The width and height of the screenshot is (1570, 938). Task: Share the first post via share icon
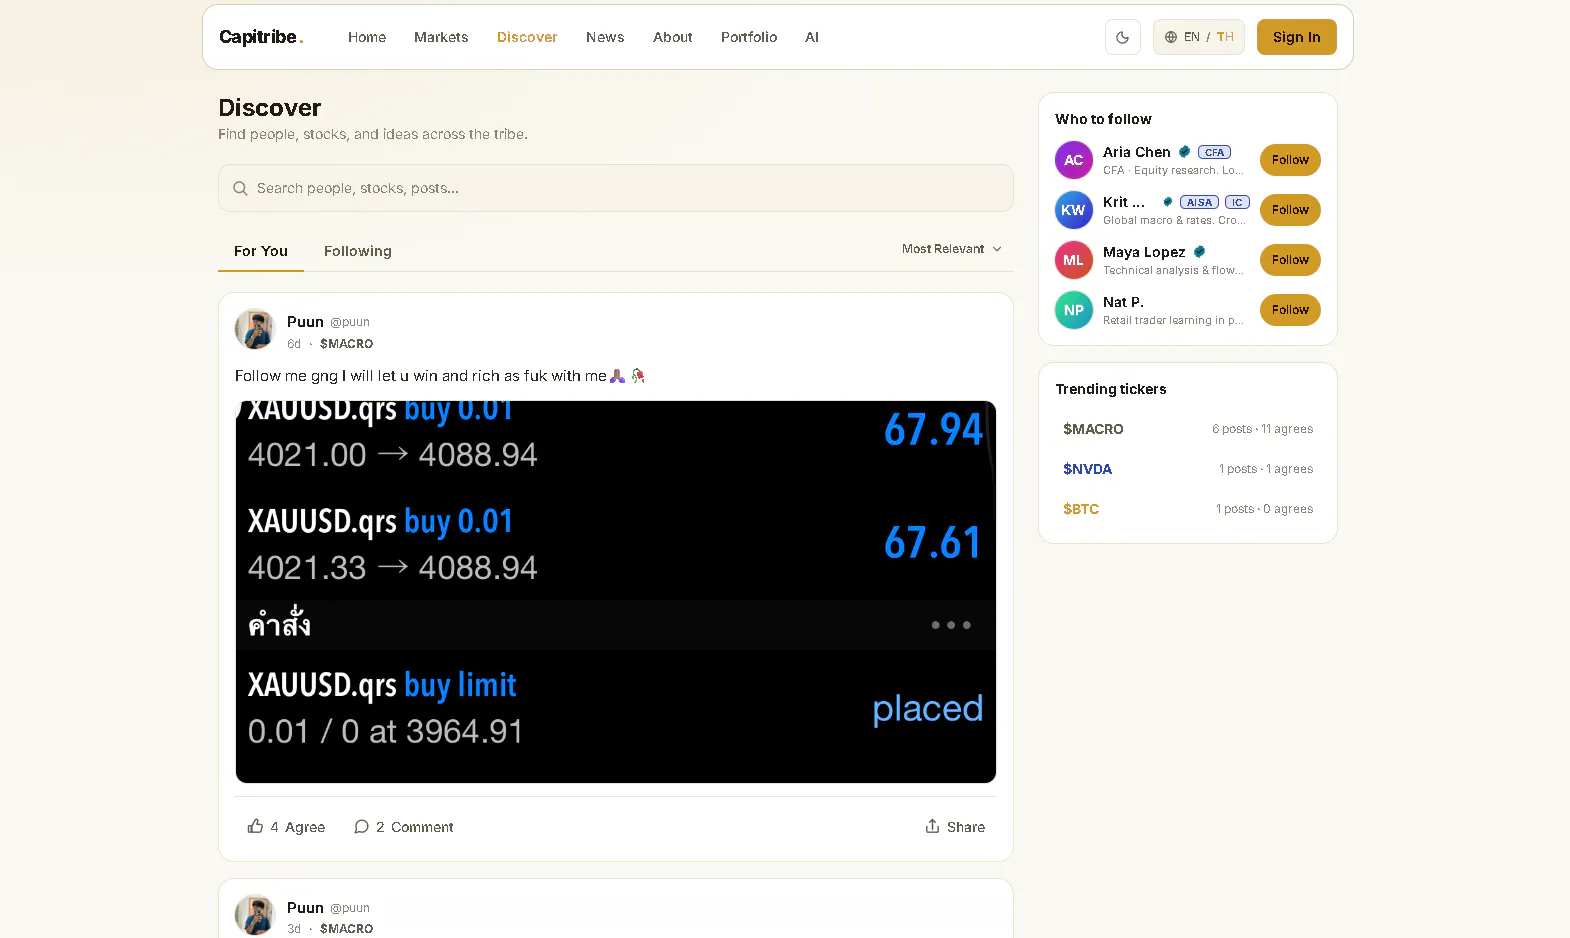click(932, 826)
